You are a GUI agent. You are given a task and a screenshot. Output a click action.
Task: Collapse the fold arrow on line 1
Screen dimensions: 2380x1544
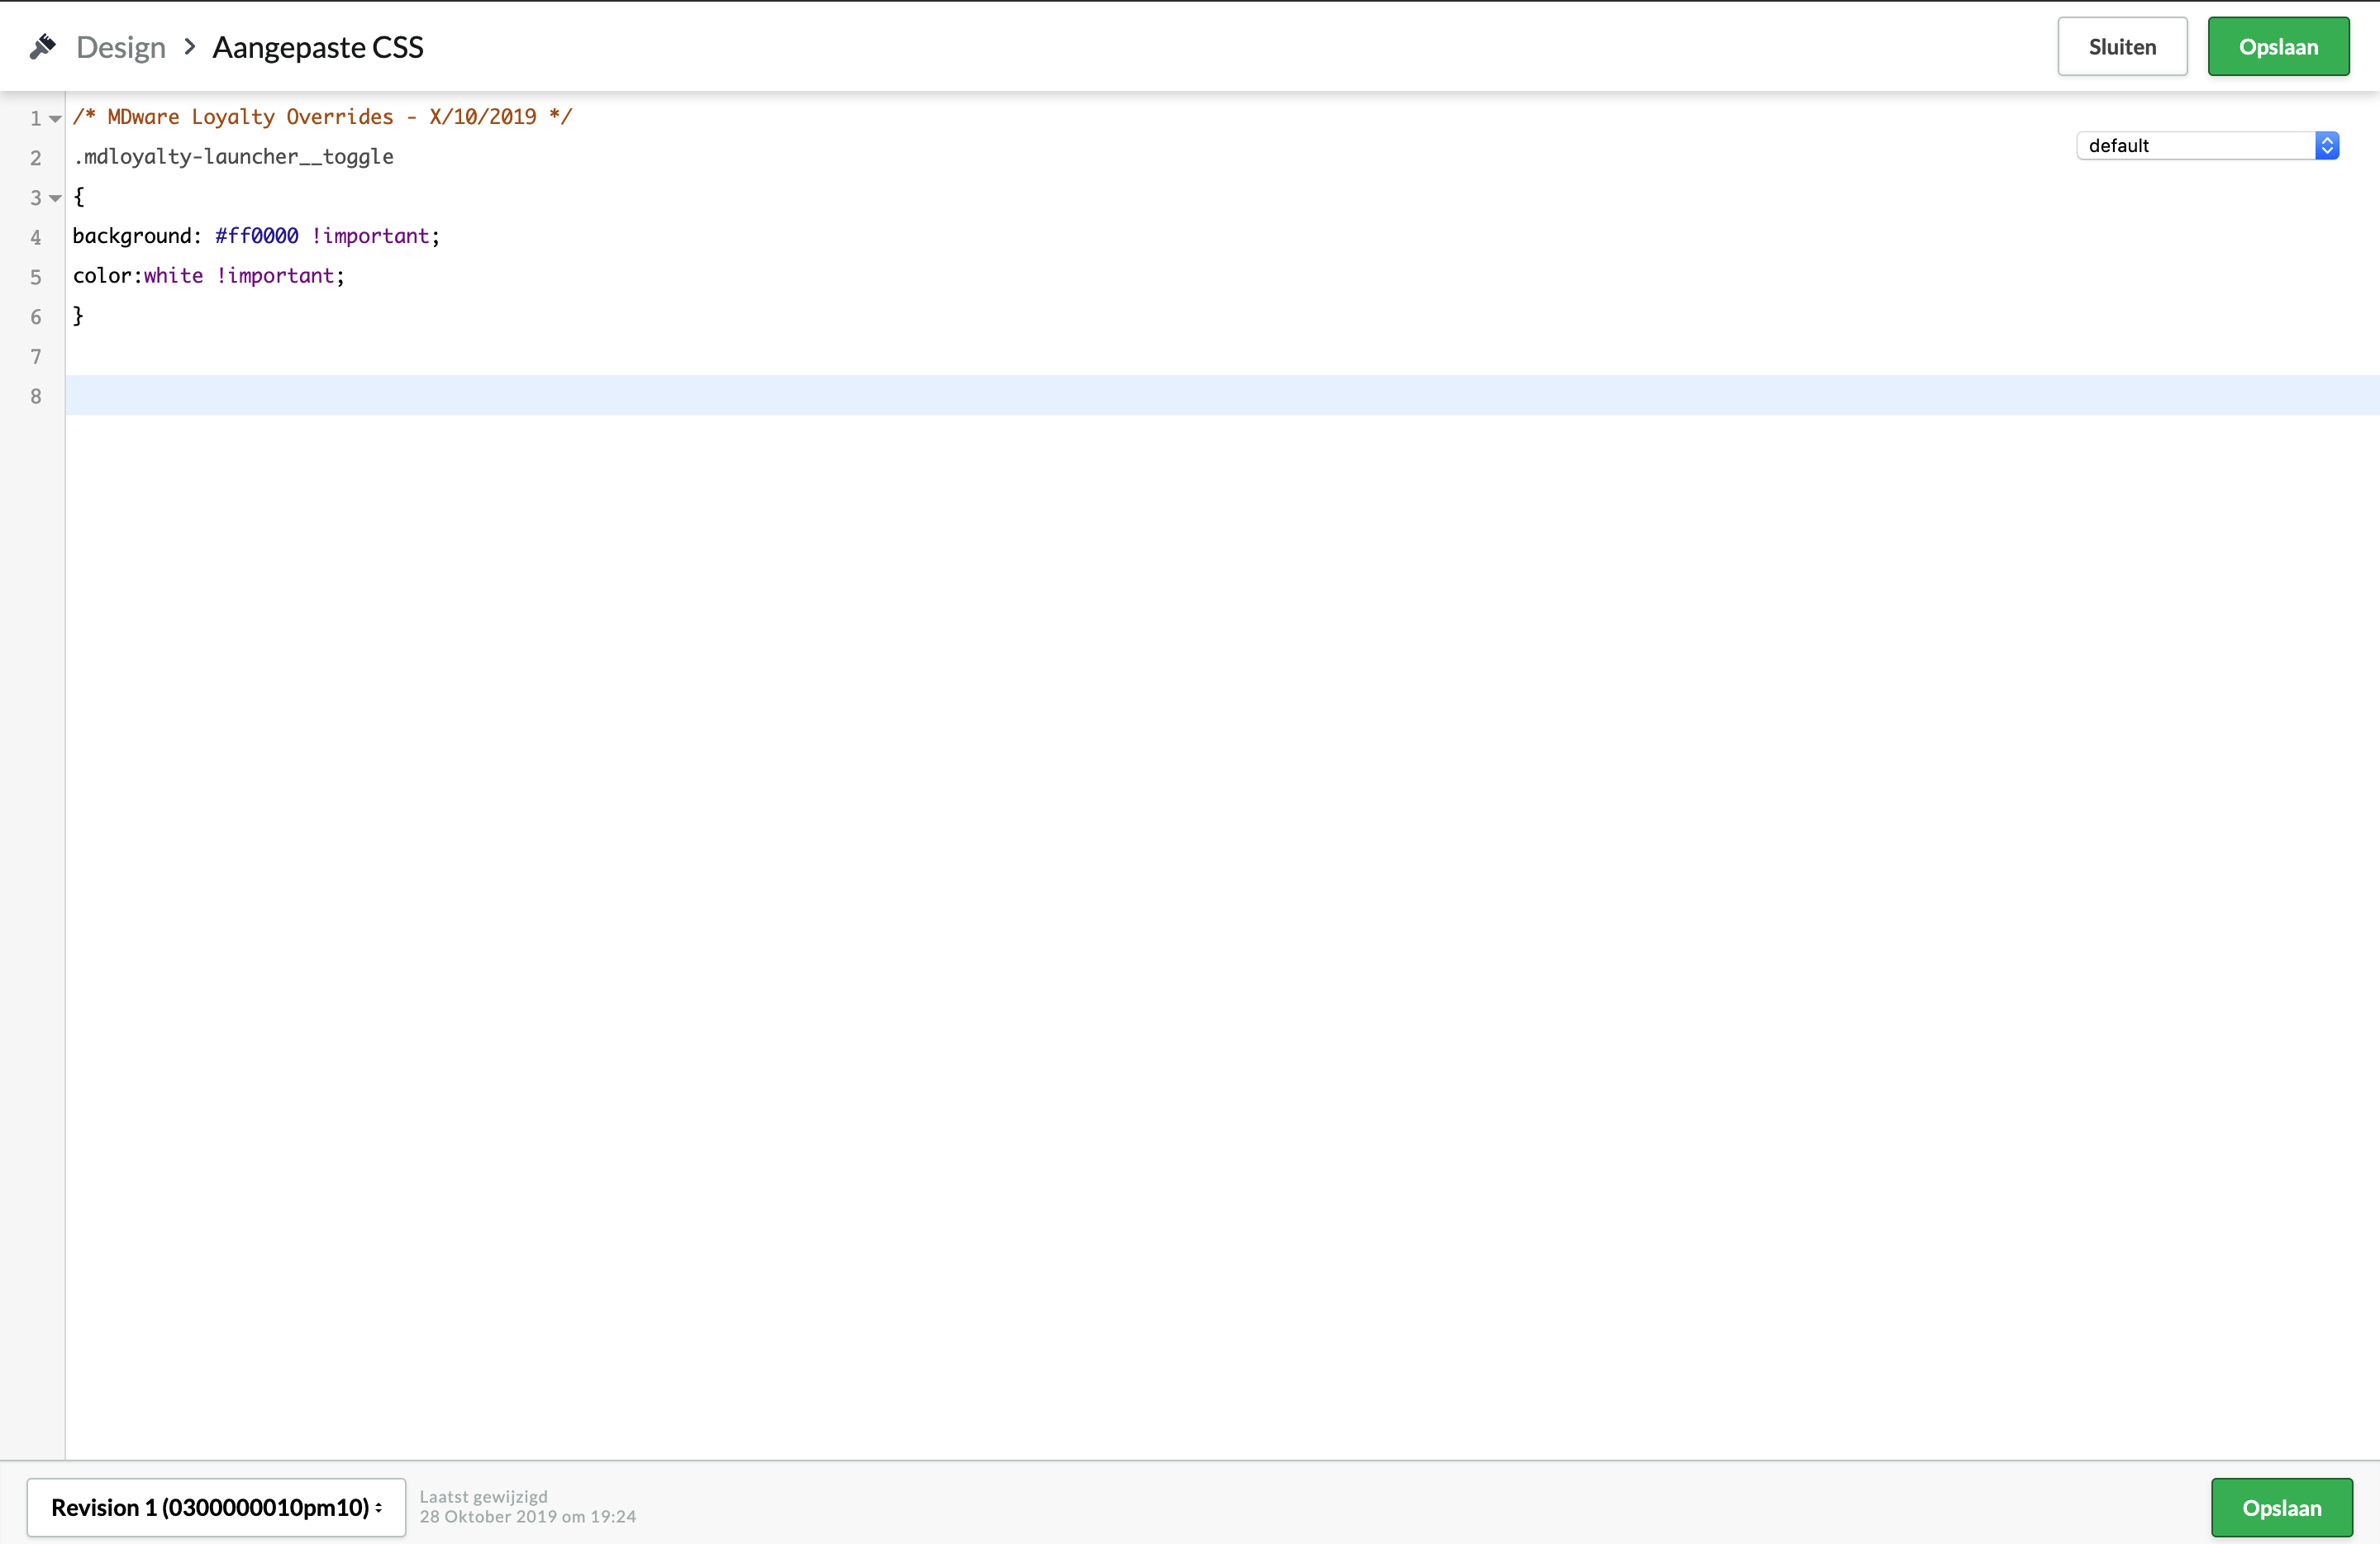[56, 118]
